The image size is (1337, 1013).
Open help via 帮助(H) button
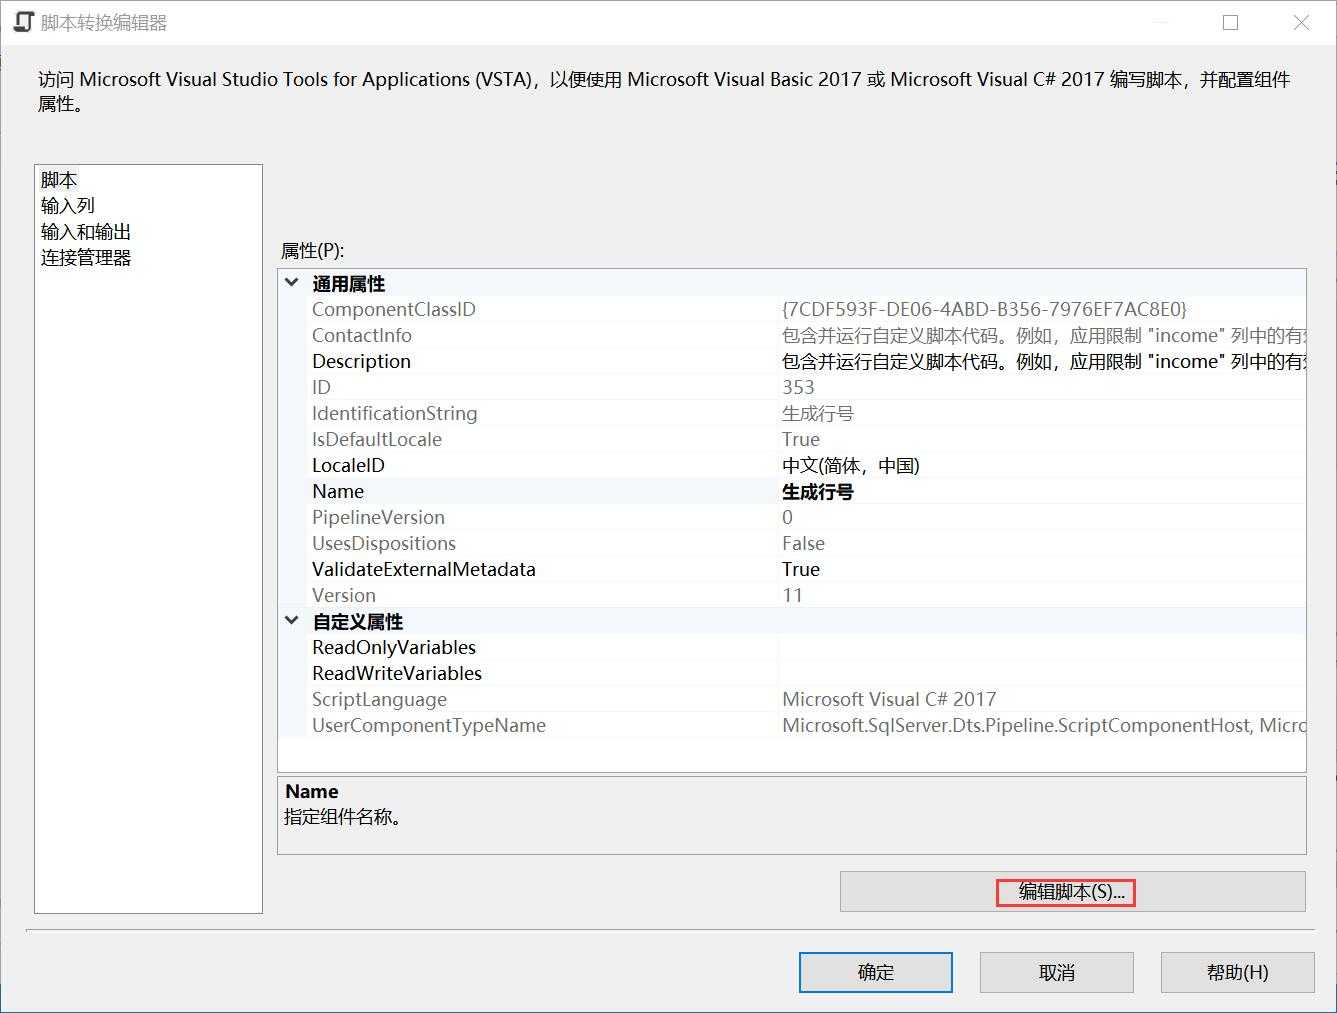(x=1238, y=972)
